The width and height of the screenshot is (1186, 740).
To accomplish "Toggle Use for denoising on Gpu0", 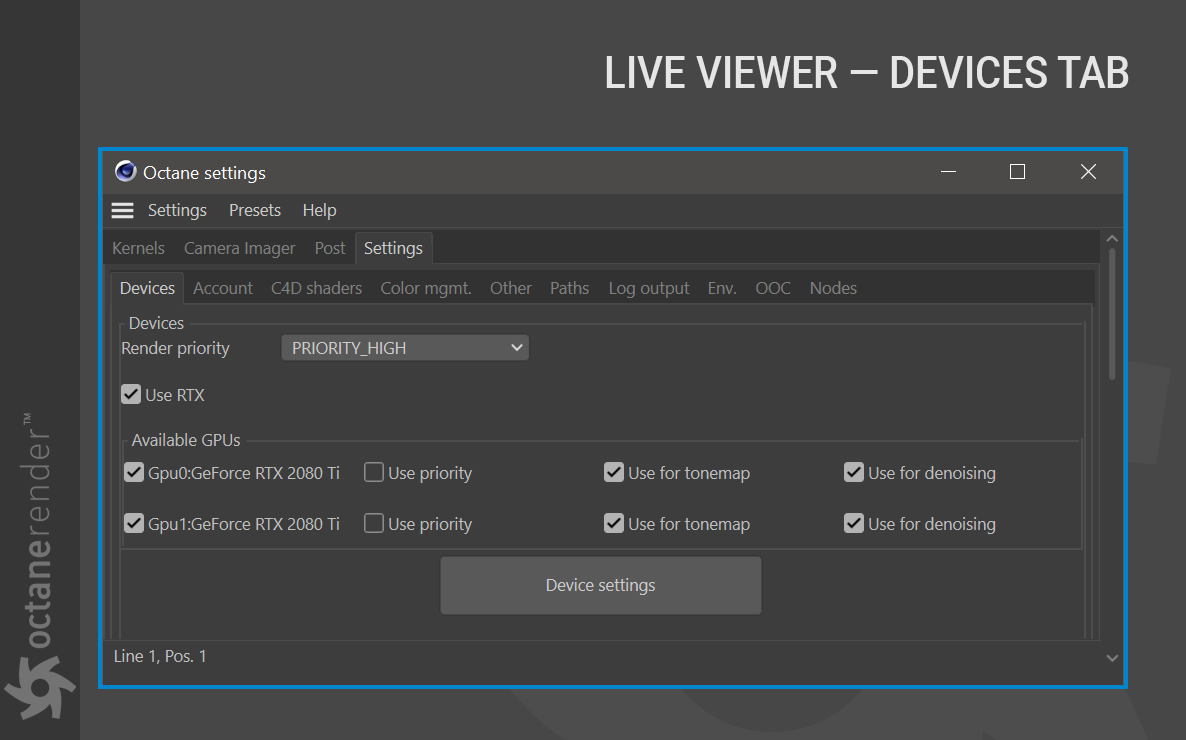I will 854,472.
